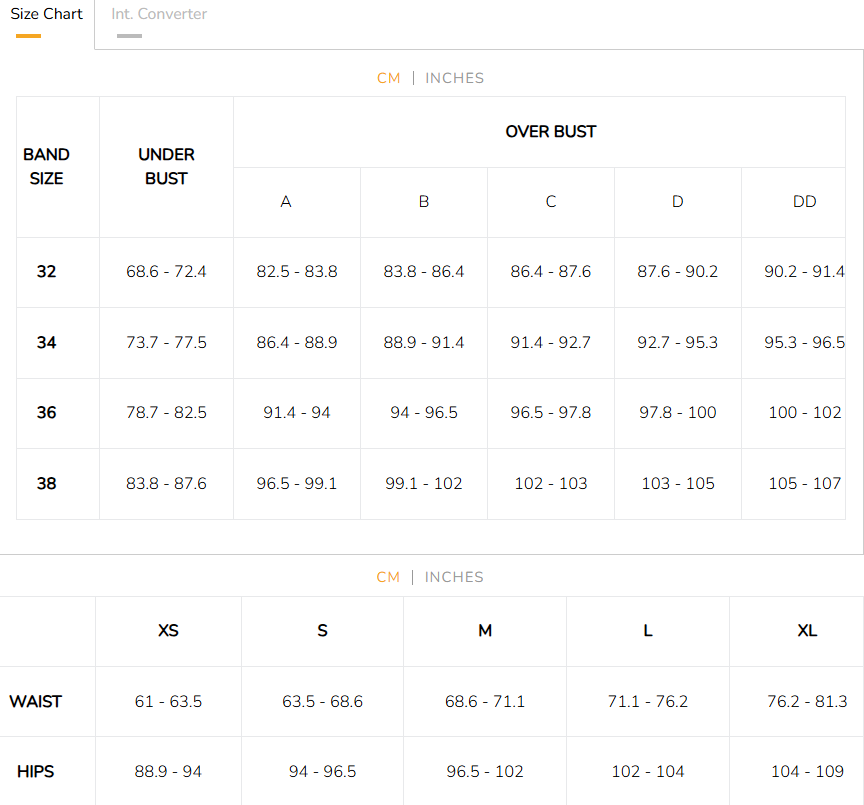The height and width of the screenshot is (805, 864).
Task: Click the DD cup column header
Action: point(804,202)
